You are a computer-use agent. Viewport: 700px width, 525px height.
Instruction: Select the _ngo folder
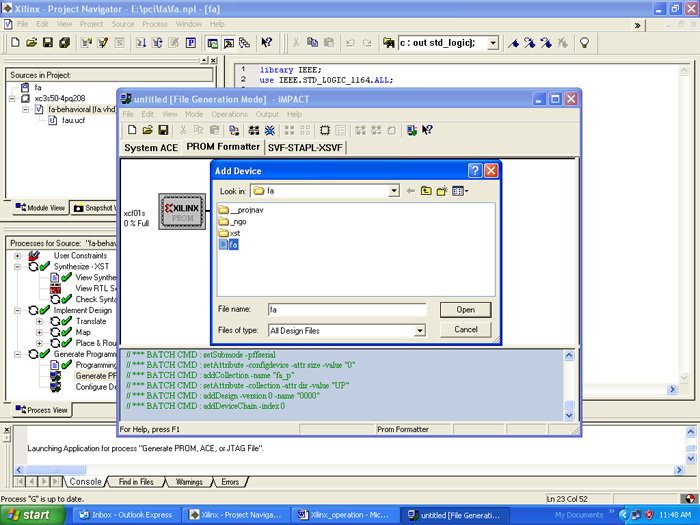233,221
